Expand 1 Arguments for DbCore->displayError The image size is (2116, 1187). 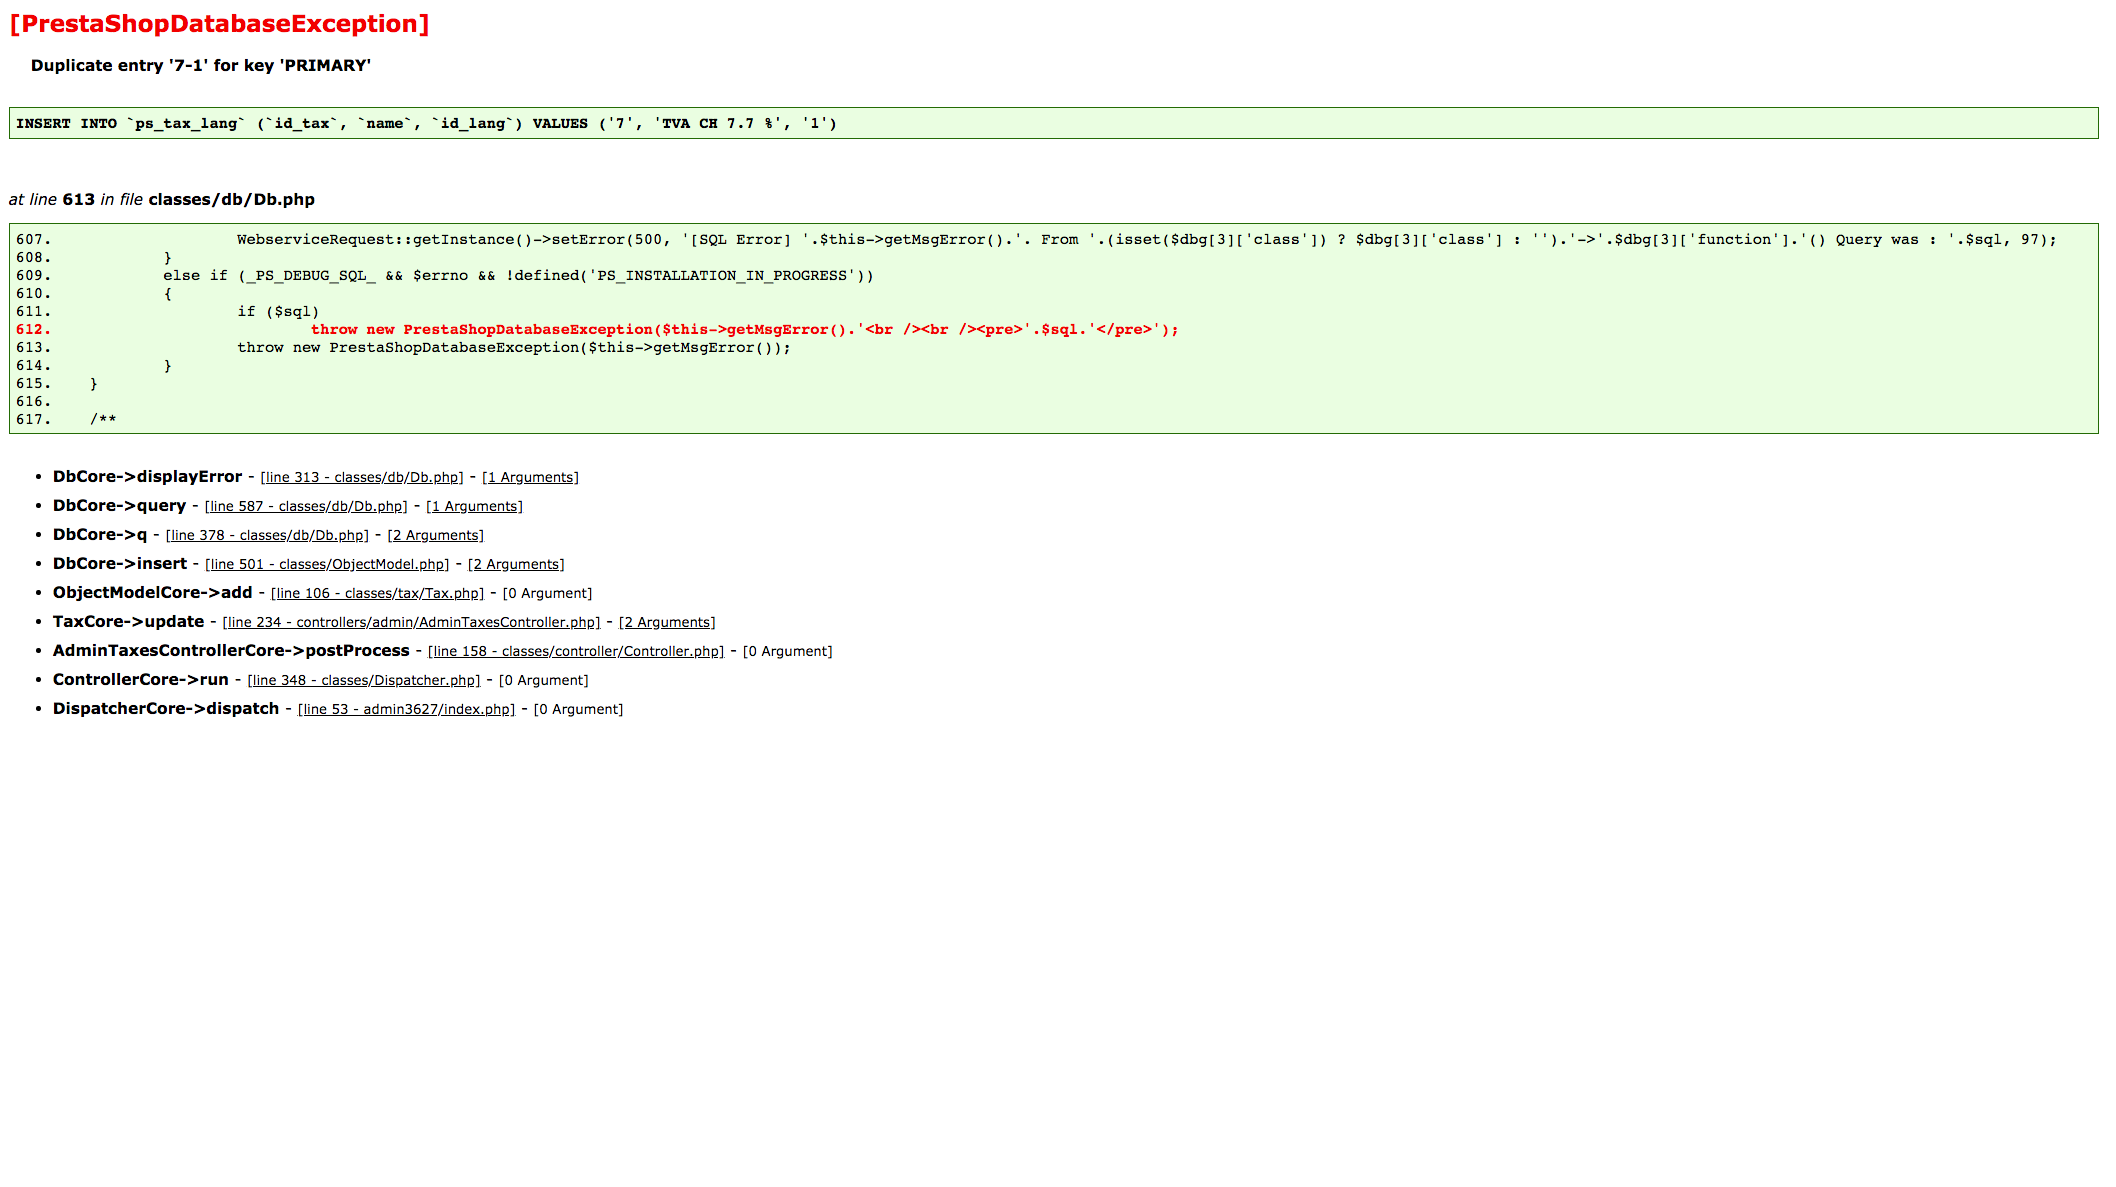click(x=530, y=478)
